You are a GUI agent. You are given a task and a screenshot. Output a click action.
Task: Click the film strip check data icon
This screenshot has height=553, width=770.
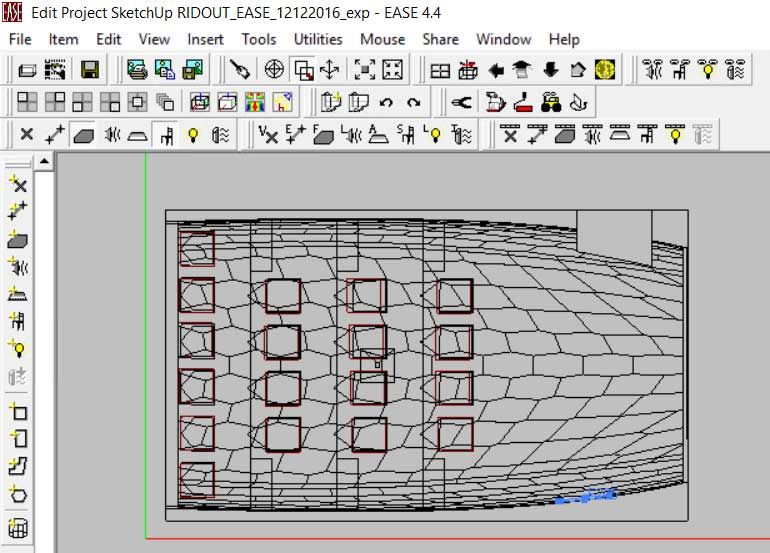tap(55, 70)
